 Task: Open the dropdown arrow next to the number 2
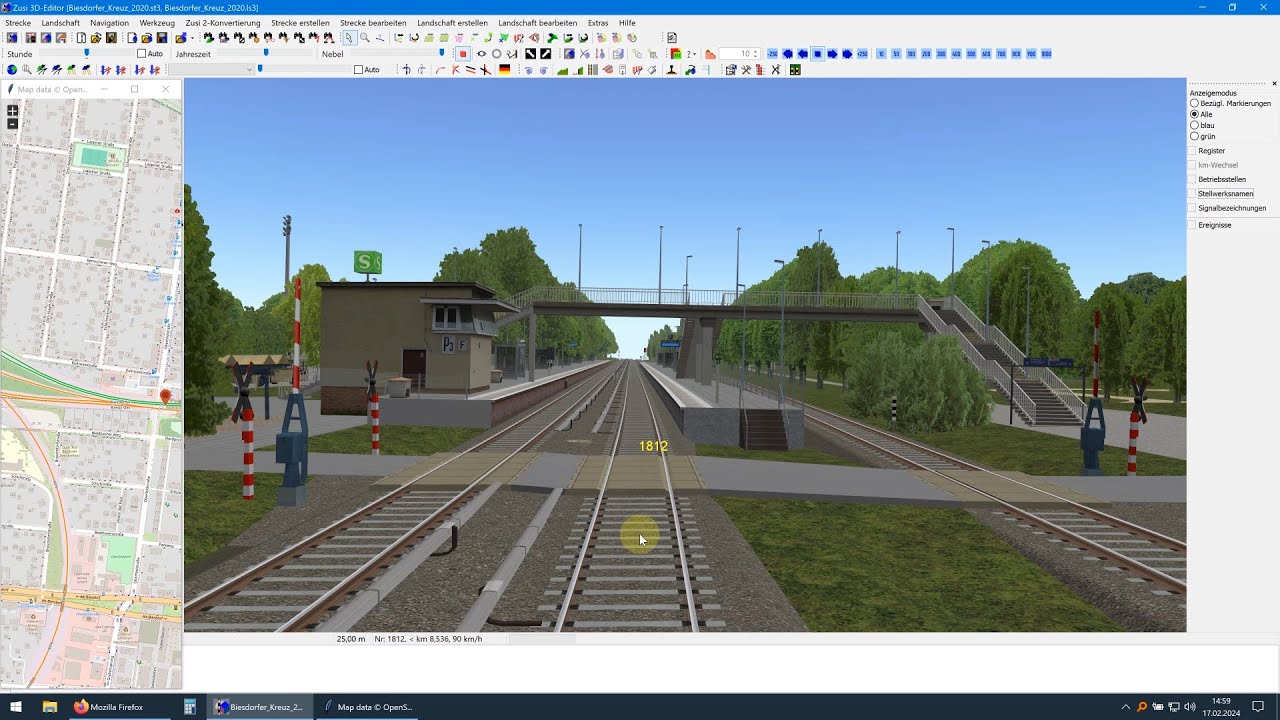click(695, 54)
